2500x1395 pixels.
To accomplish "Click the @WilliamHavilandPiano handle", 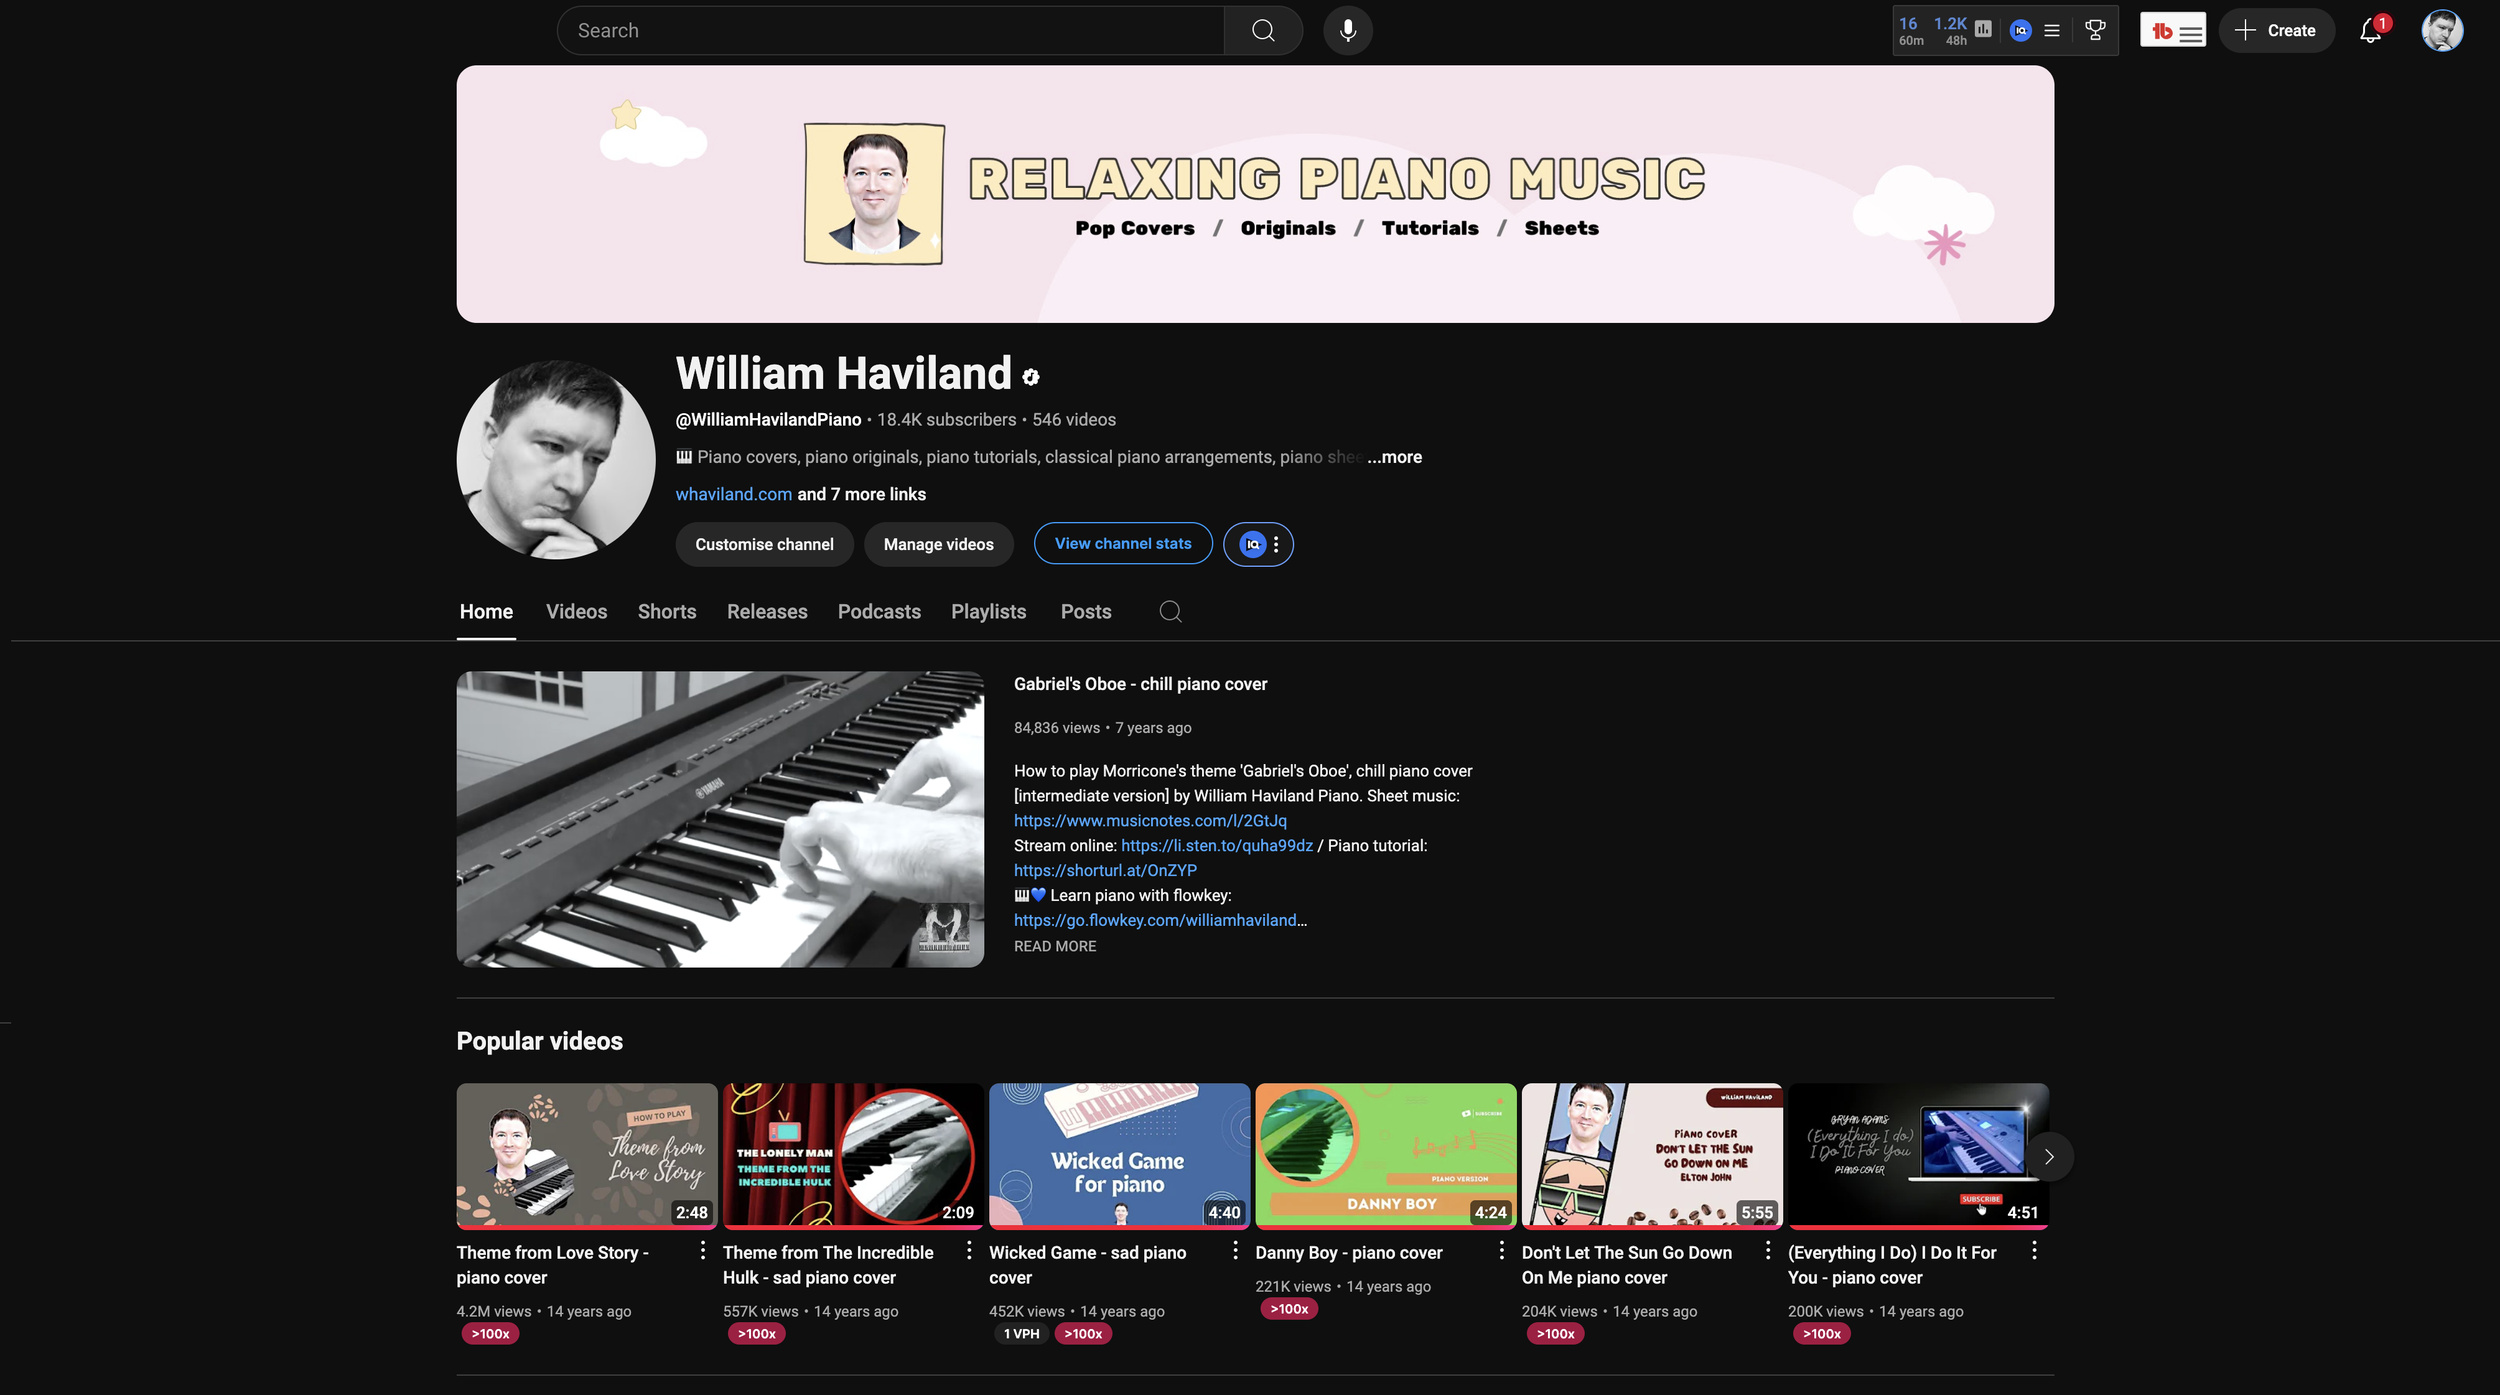I will [x=768, y=420].
